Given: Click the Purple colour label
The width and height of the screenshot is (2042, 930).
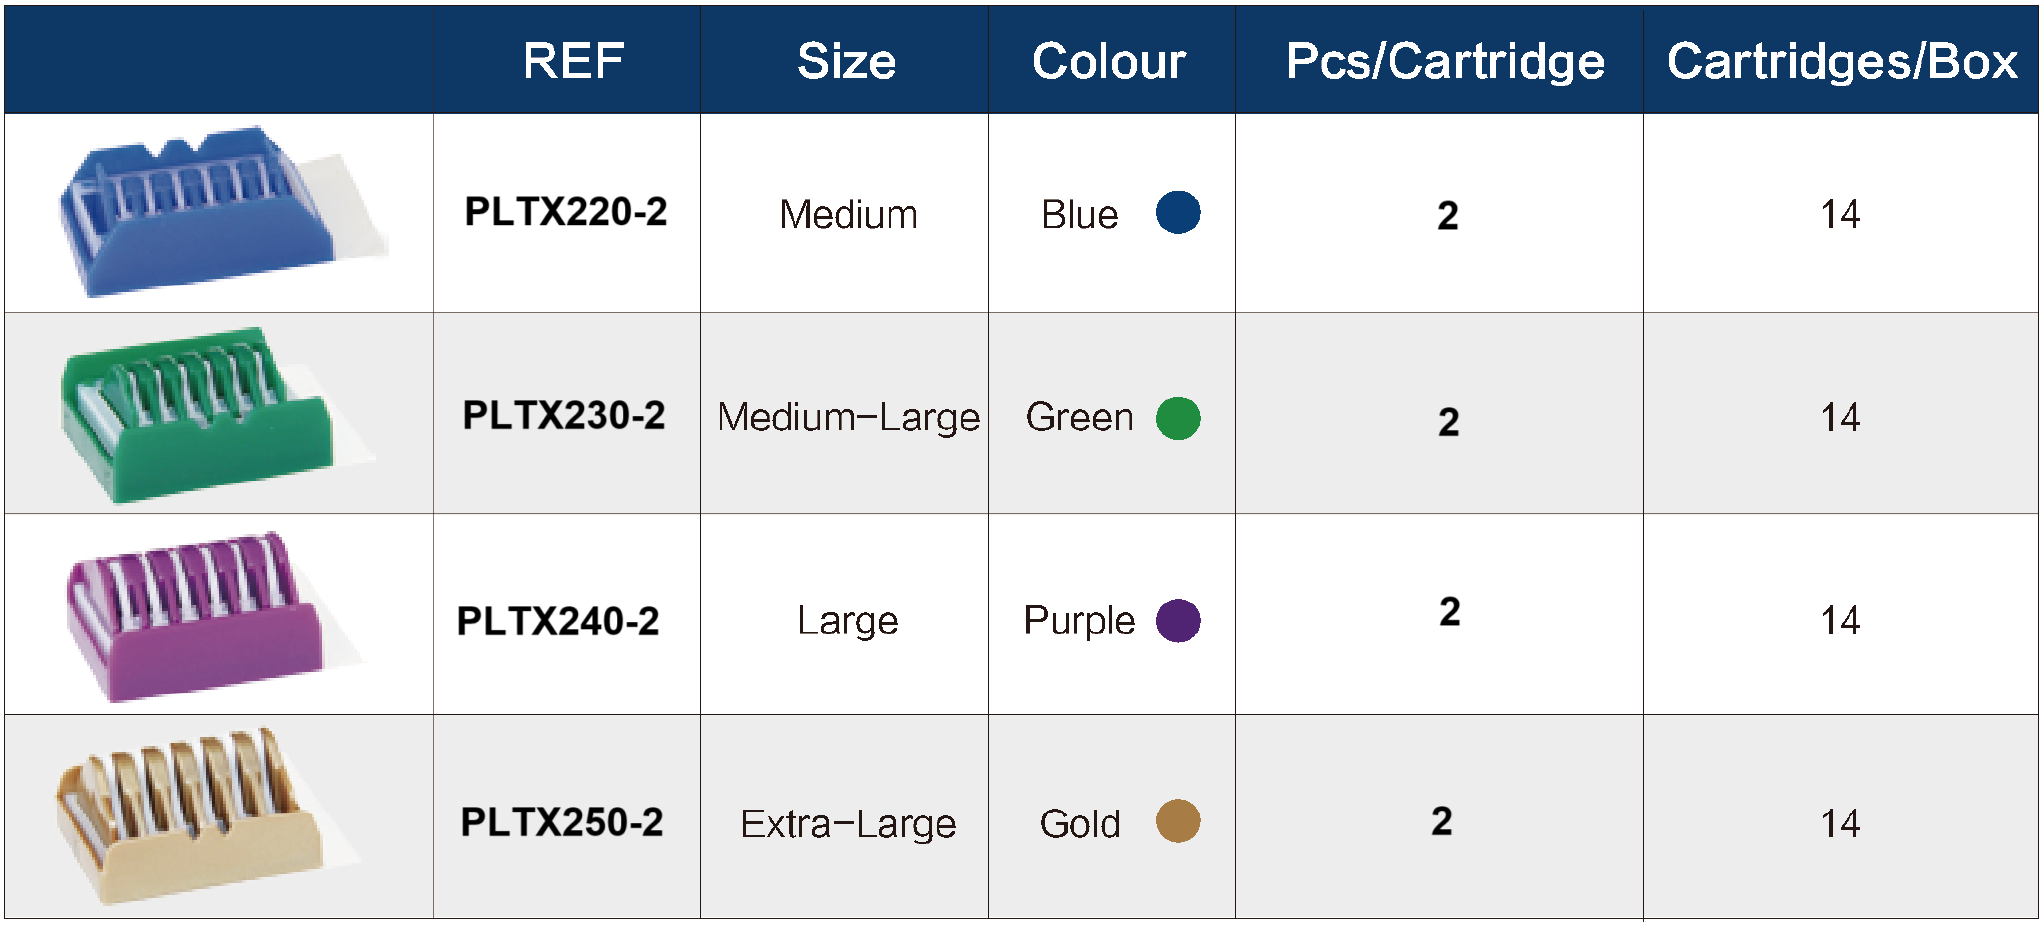Looking at the screenshot, I should [1079, 620].
